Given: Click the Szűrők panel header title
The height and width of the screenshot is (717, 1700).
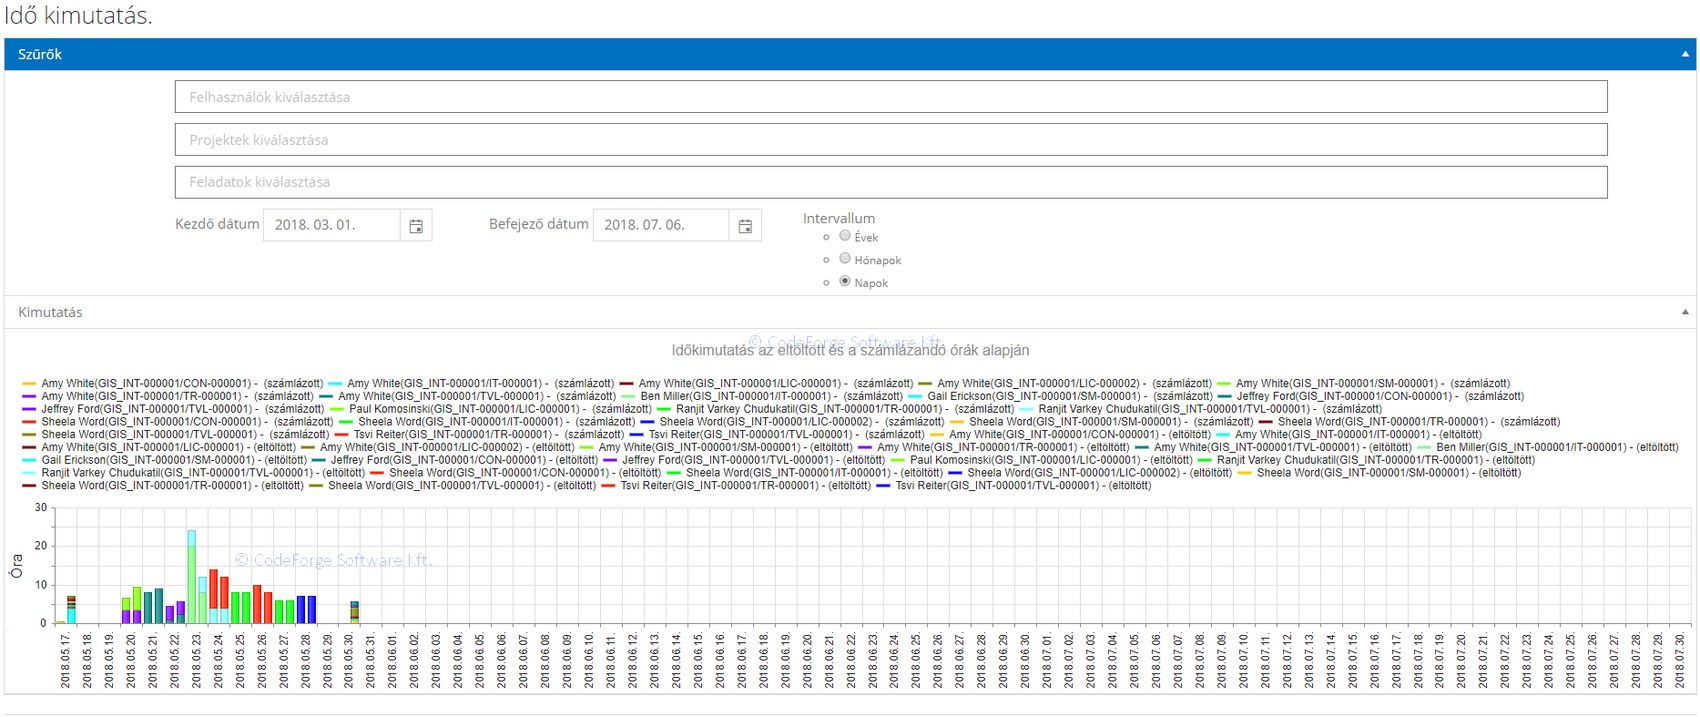Looking at the screenshot, I should click(40, 55).
